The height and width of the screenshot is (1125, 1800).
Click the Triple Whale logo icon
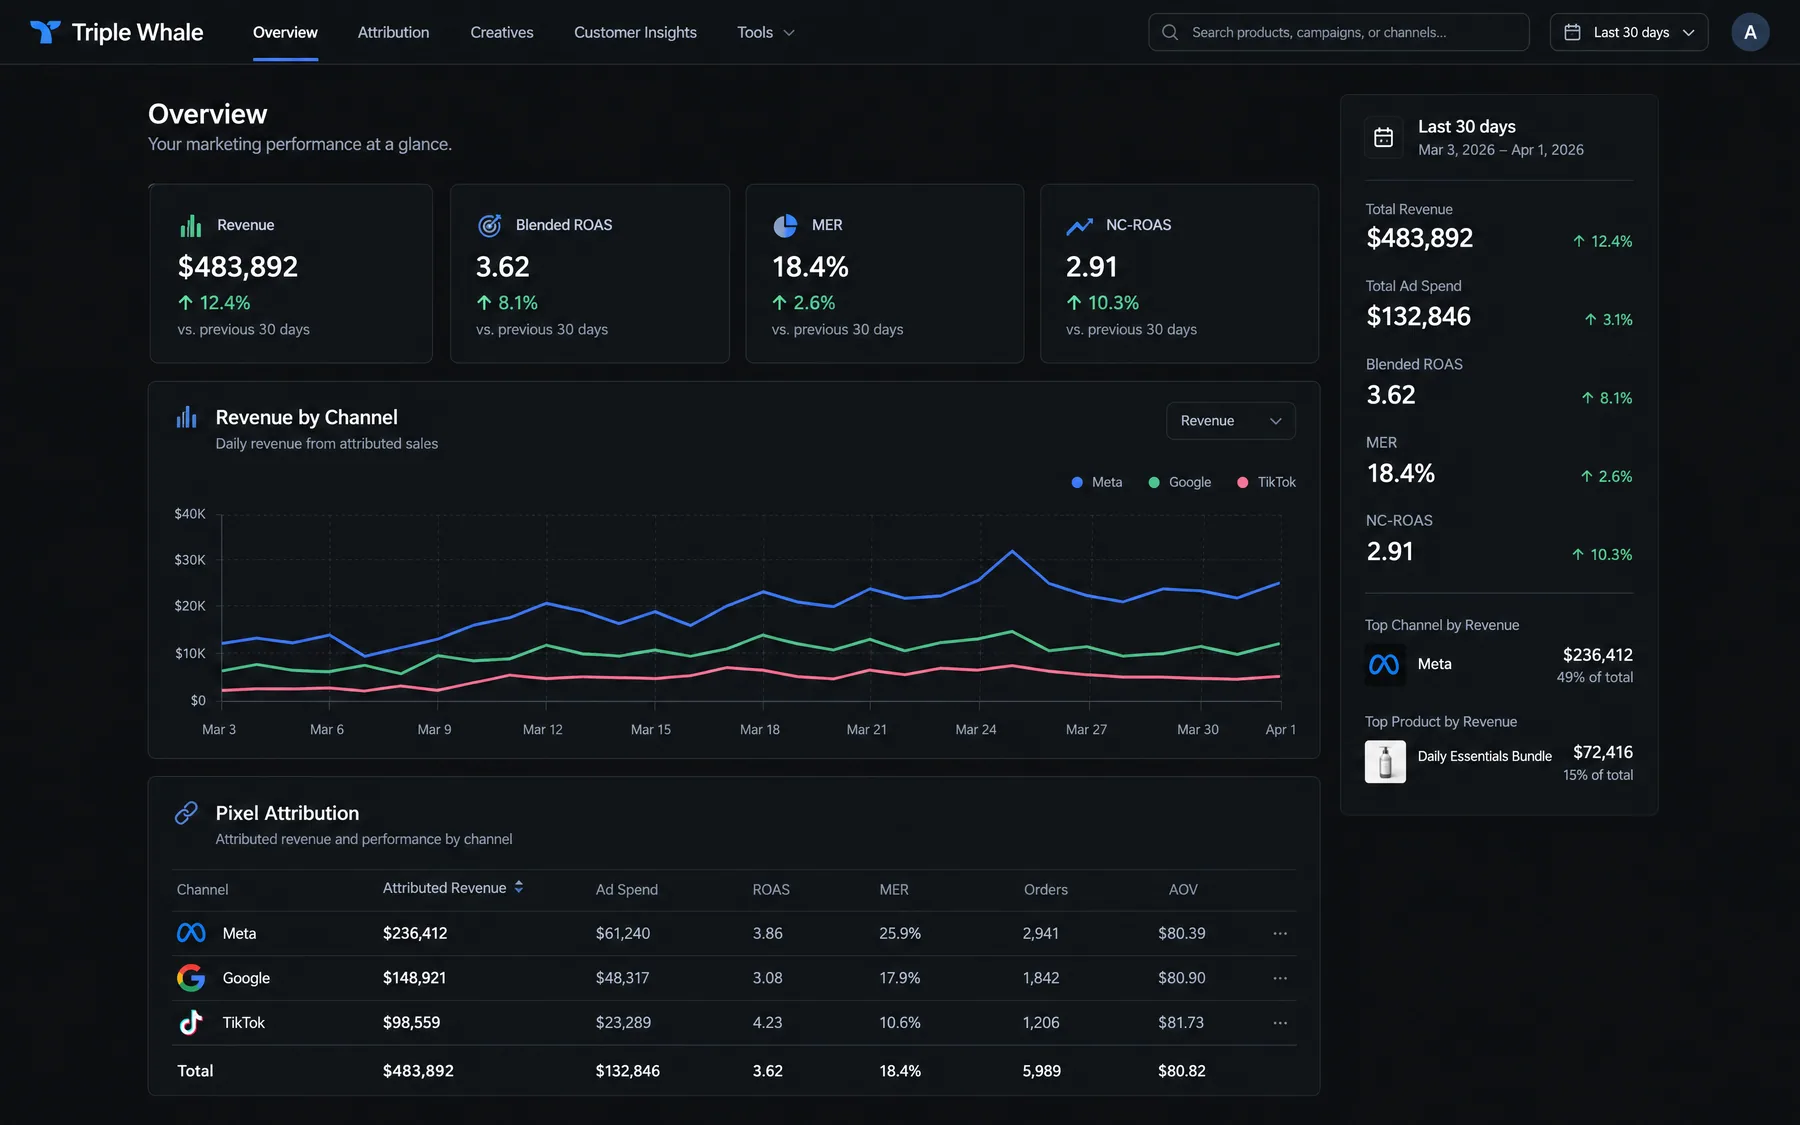pos(45,32)
